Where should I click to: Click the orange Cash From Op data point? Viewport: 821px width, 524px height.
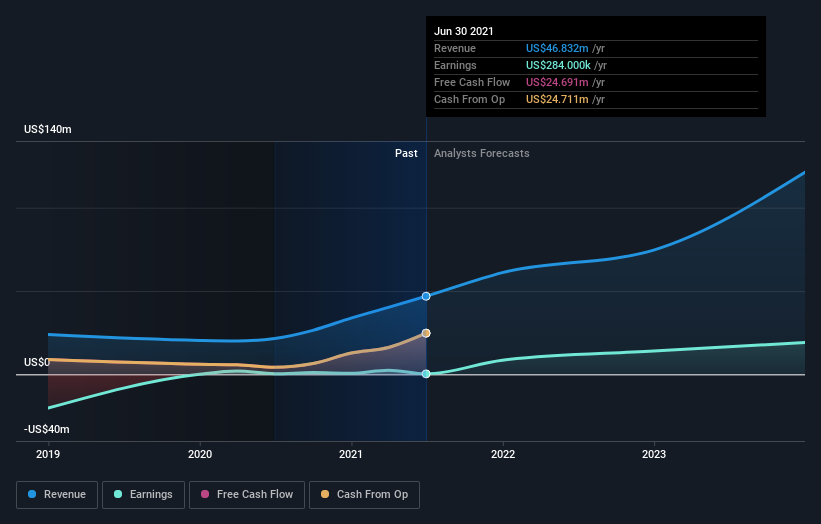point(426,333)
